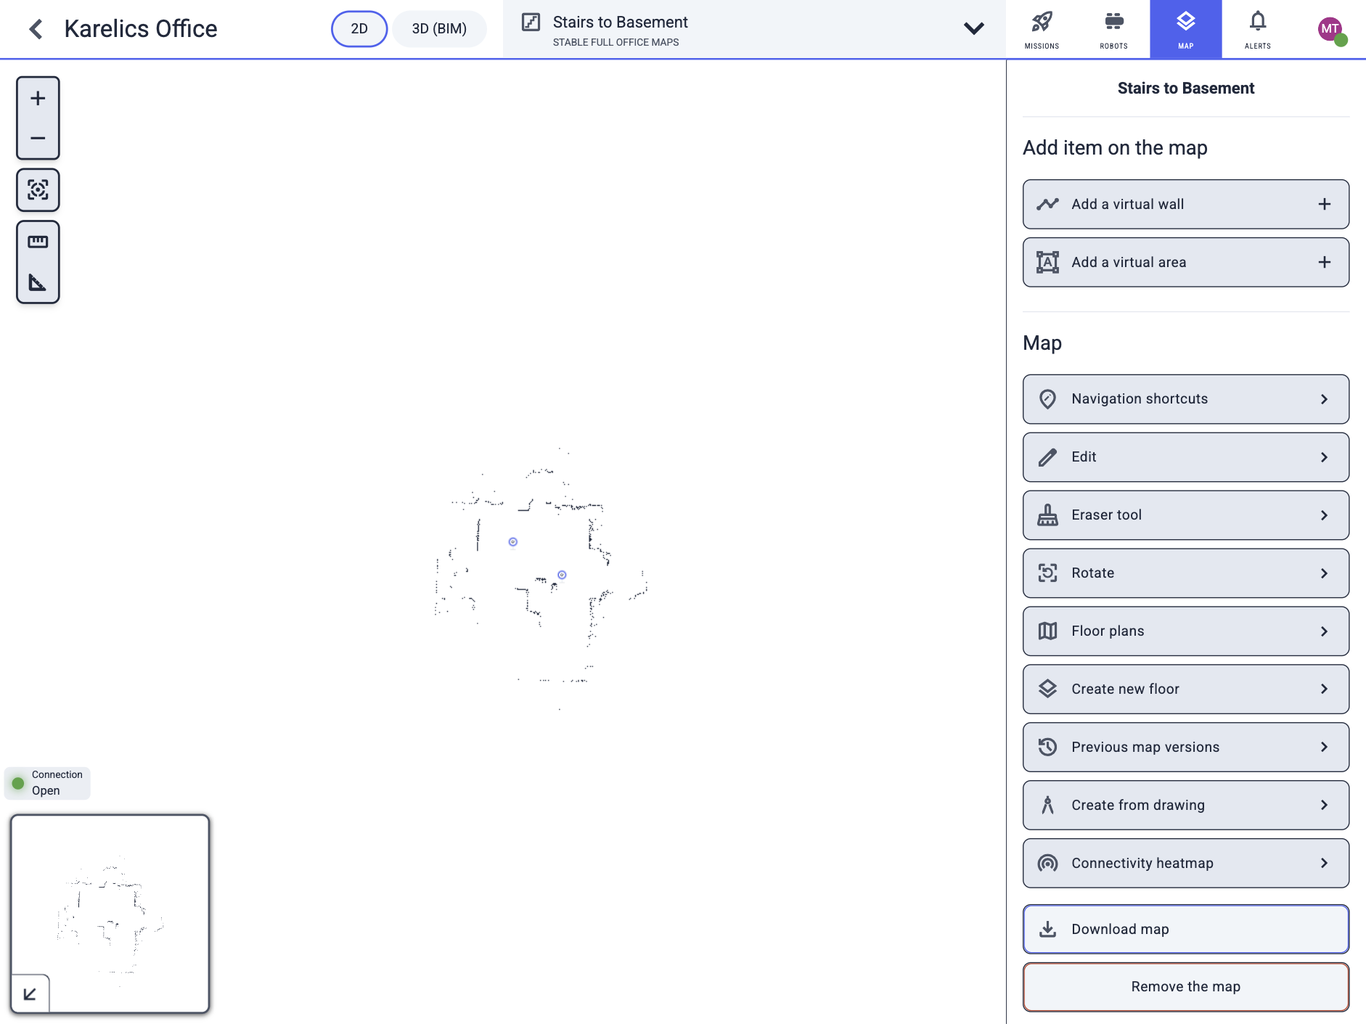
Task: Click the plus icon for virtual wall
Action: pyautogui.click(x=1324, y=204)
